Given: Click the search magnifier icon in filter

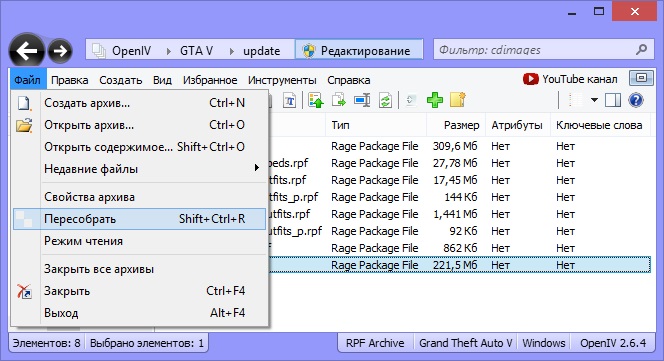Looking at the screenshot, I should (x=641, y=50).
